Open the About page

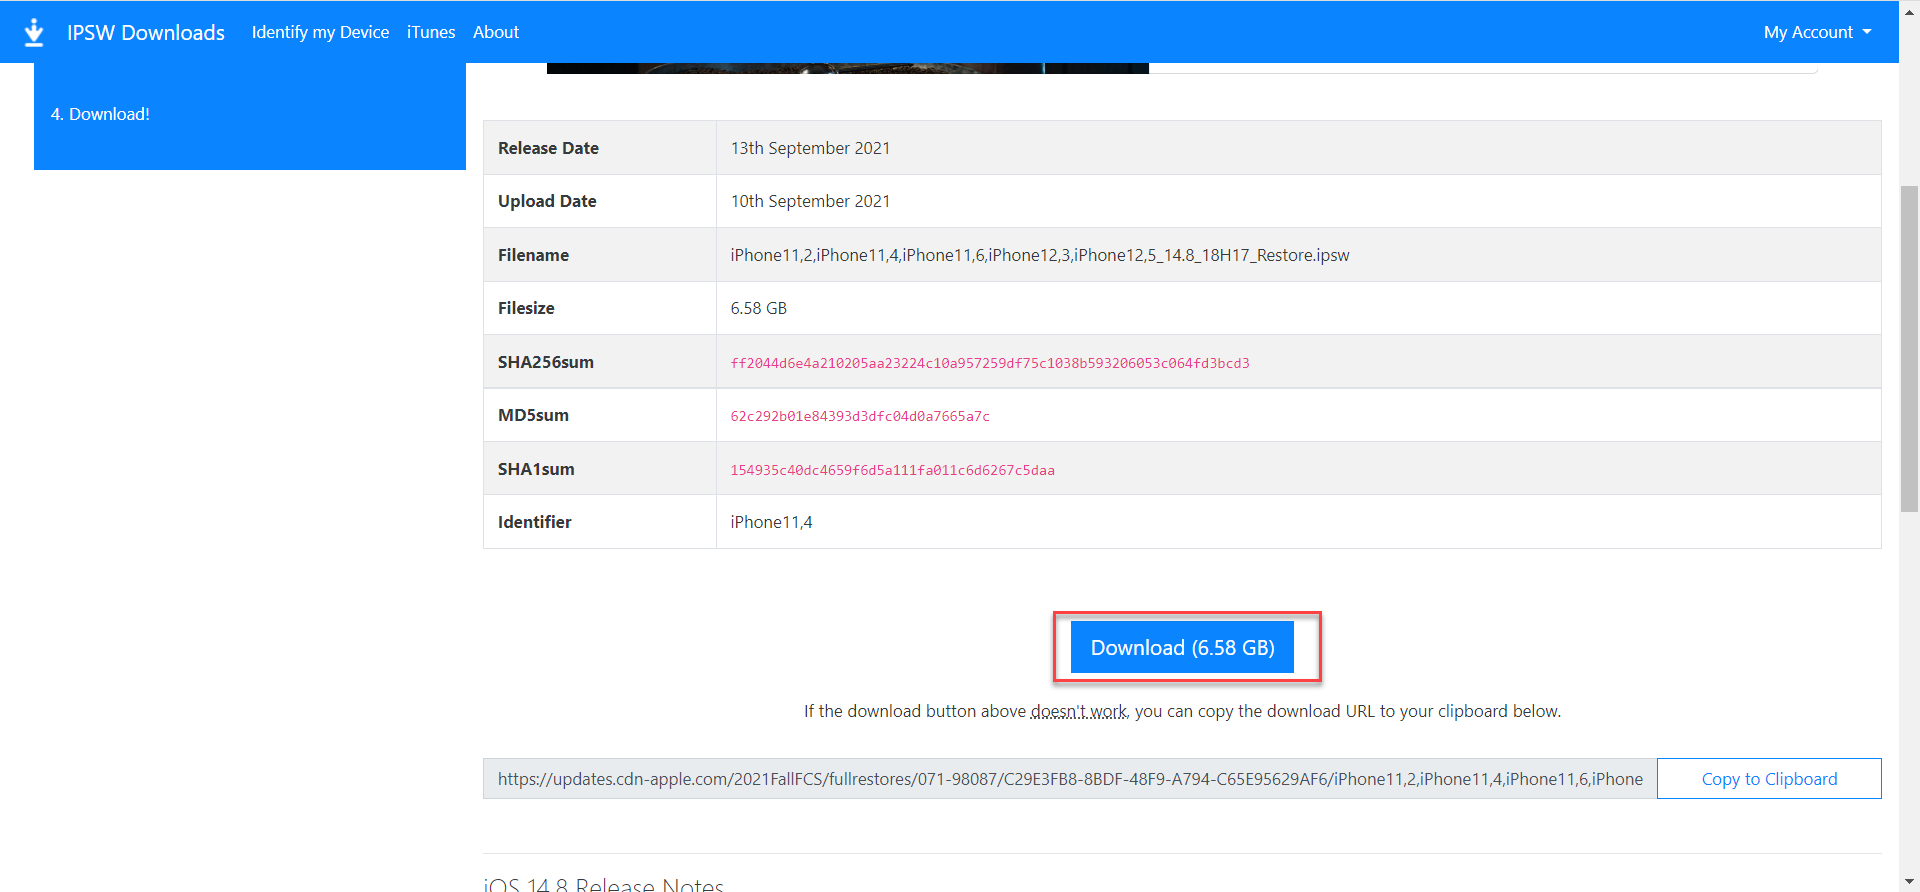click(496, 32)
